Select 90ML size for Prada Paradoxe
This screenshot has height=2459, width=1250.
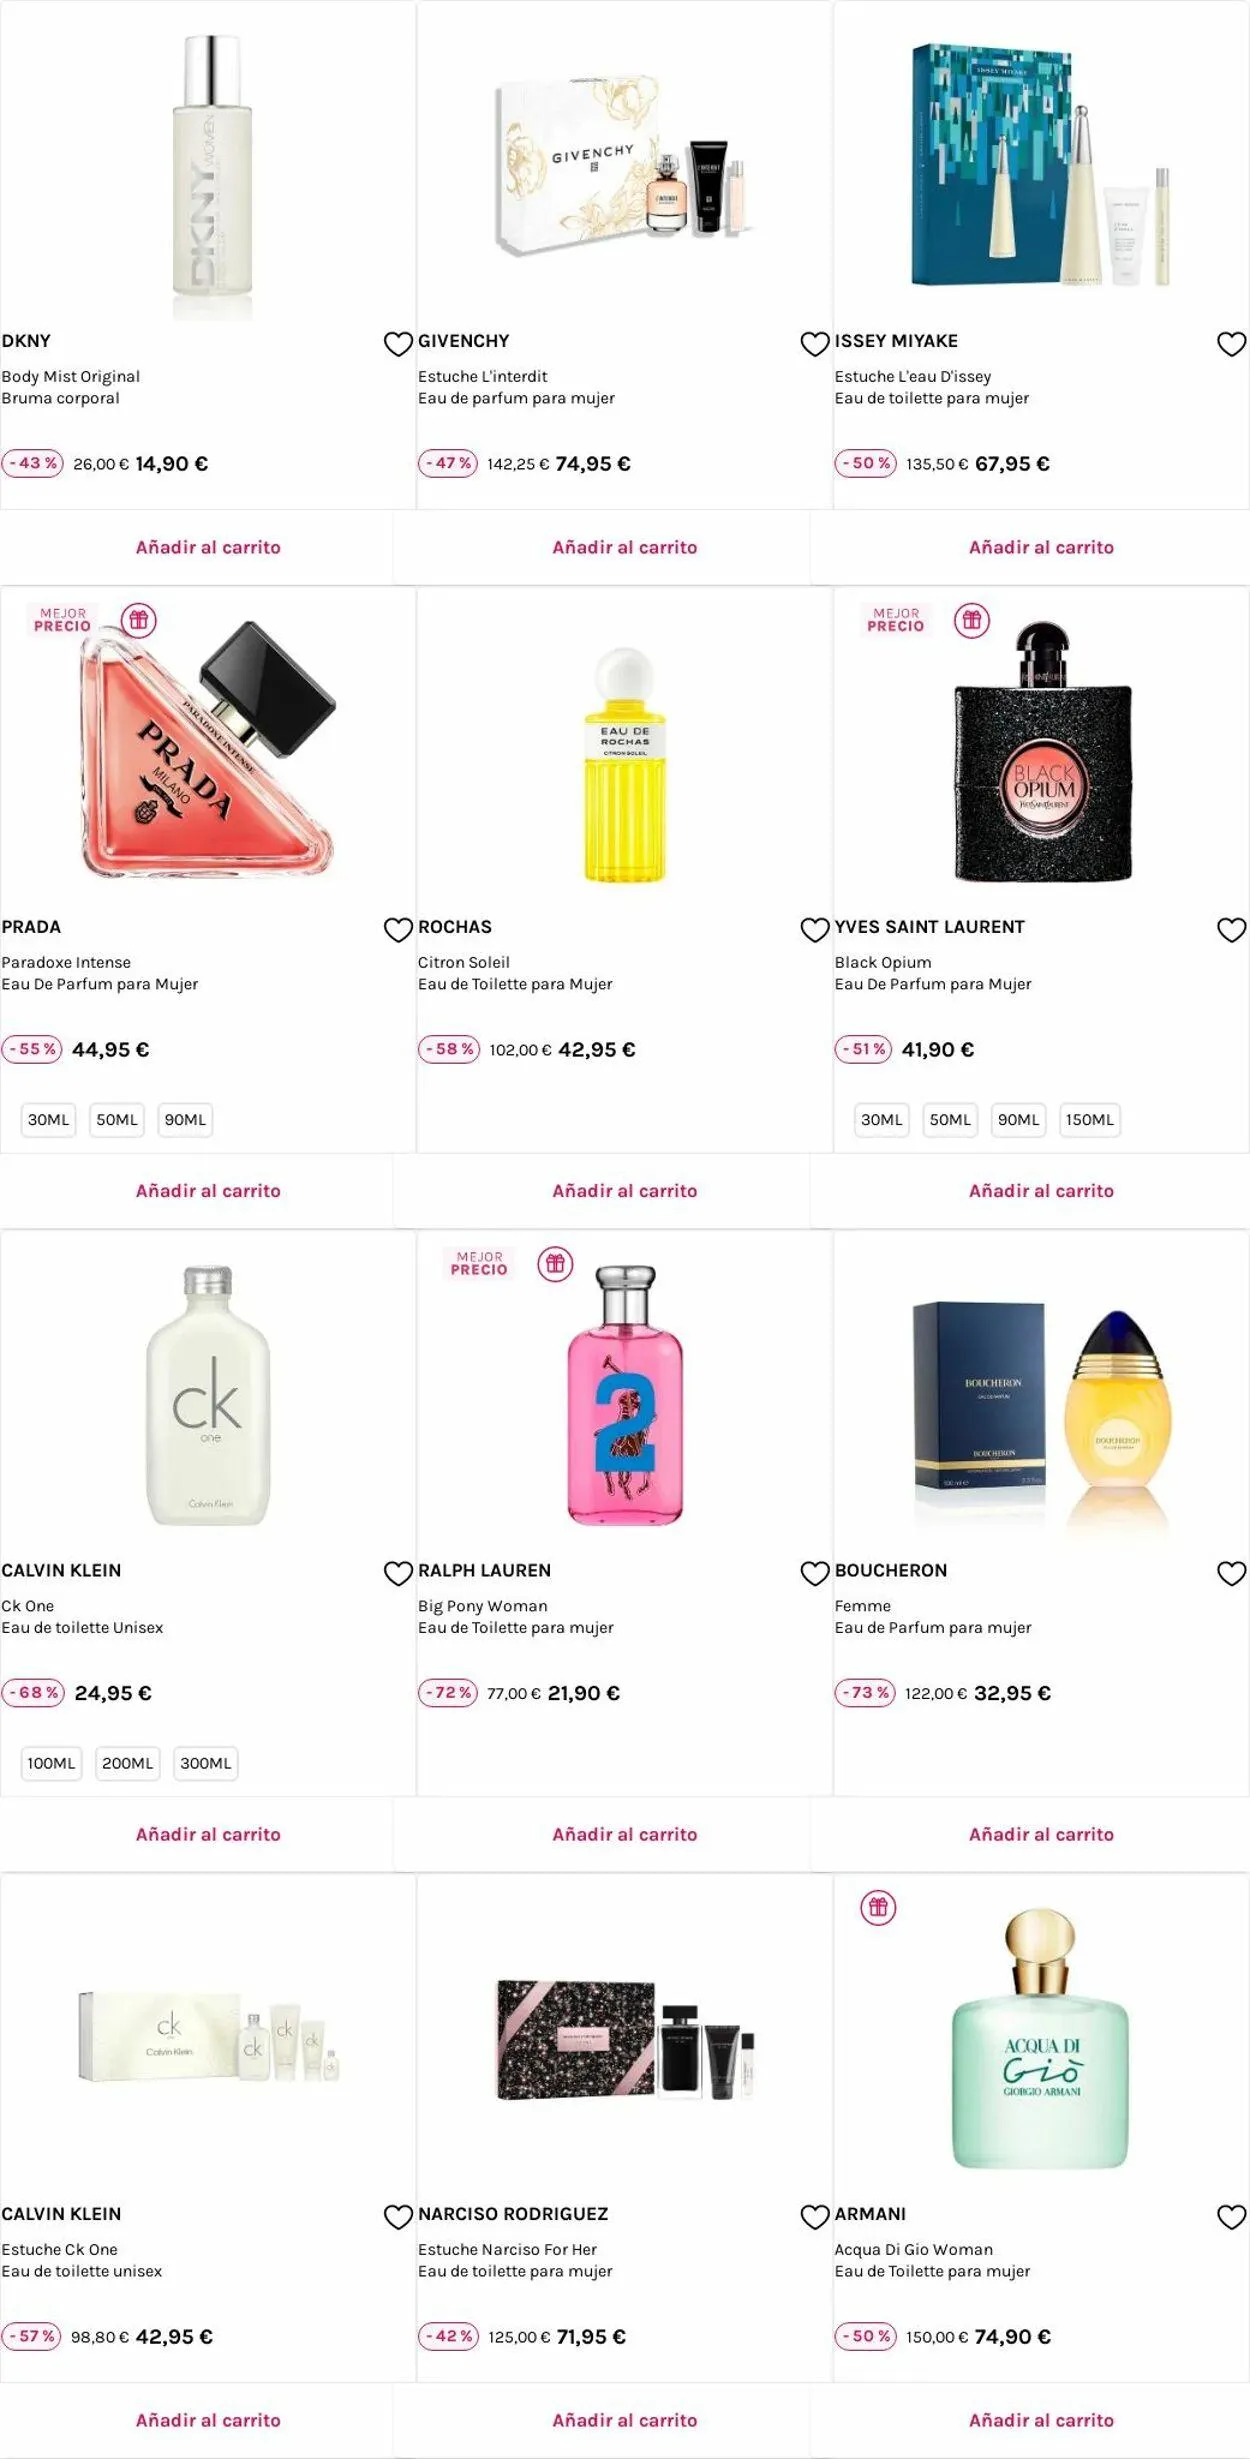(x=185, y=1120)
